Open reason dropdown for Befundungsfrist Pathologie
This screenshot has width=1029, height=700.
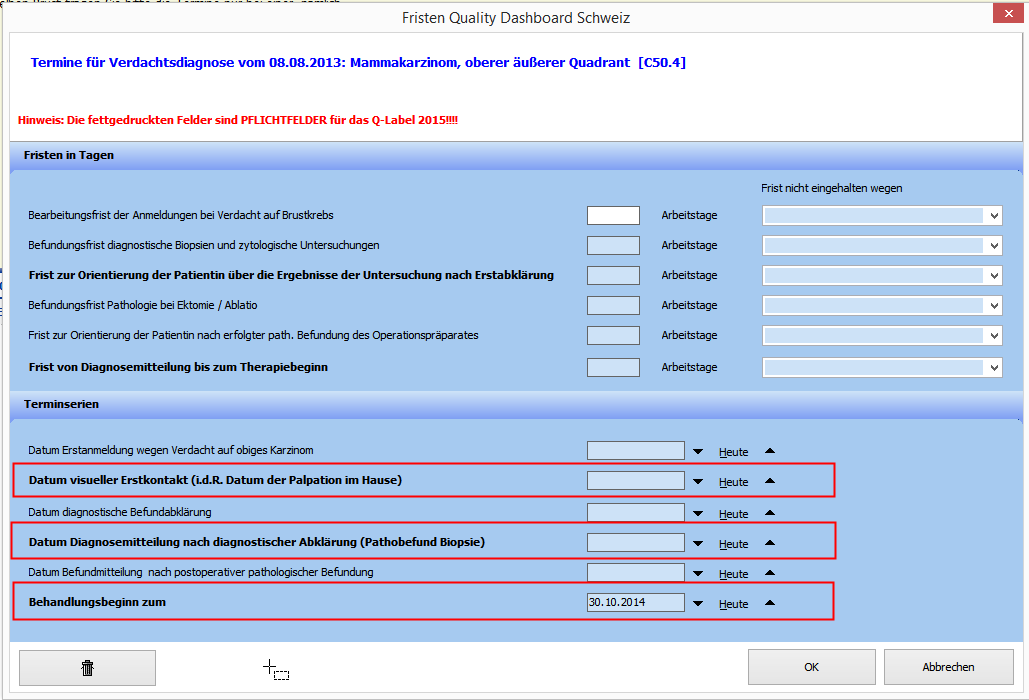pos(994,305)
